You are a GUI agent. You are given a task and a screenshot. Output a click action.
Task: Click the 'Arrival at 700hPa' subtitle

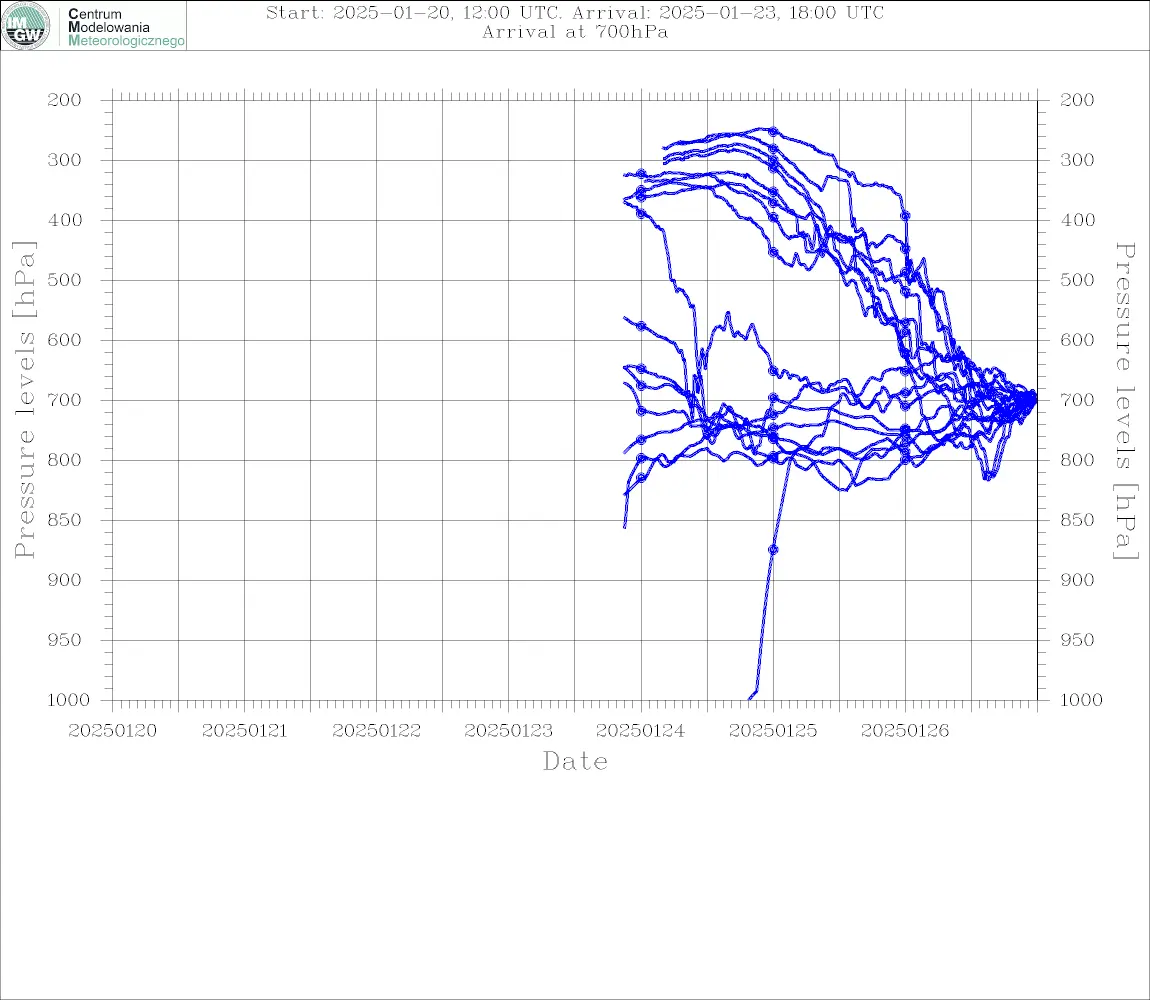pos(575,32)
